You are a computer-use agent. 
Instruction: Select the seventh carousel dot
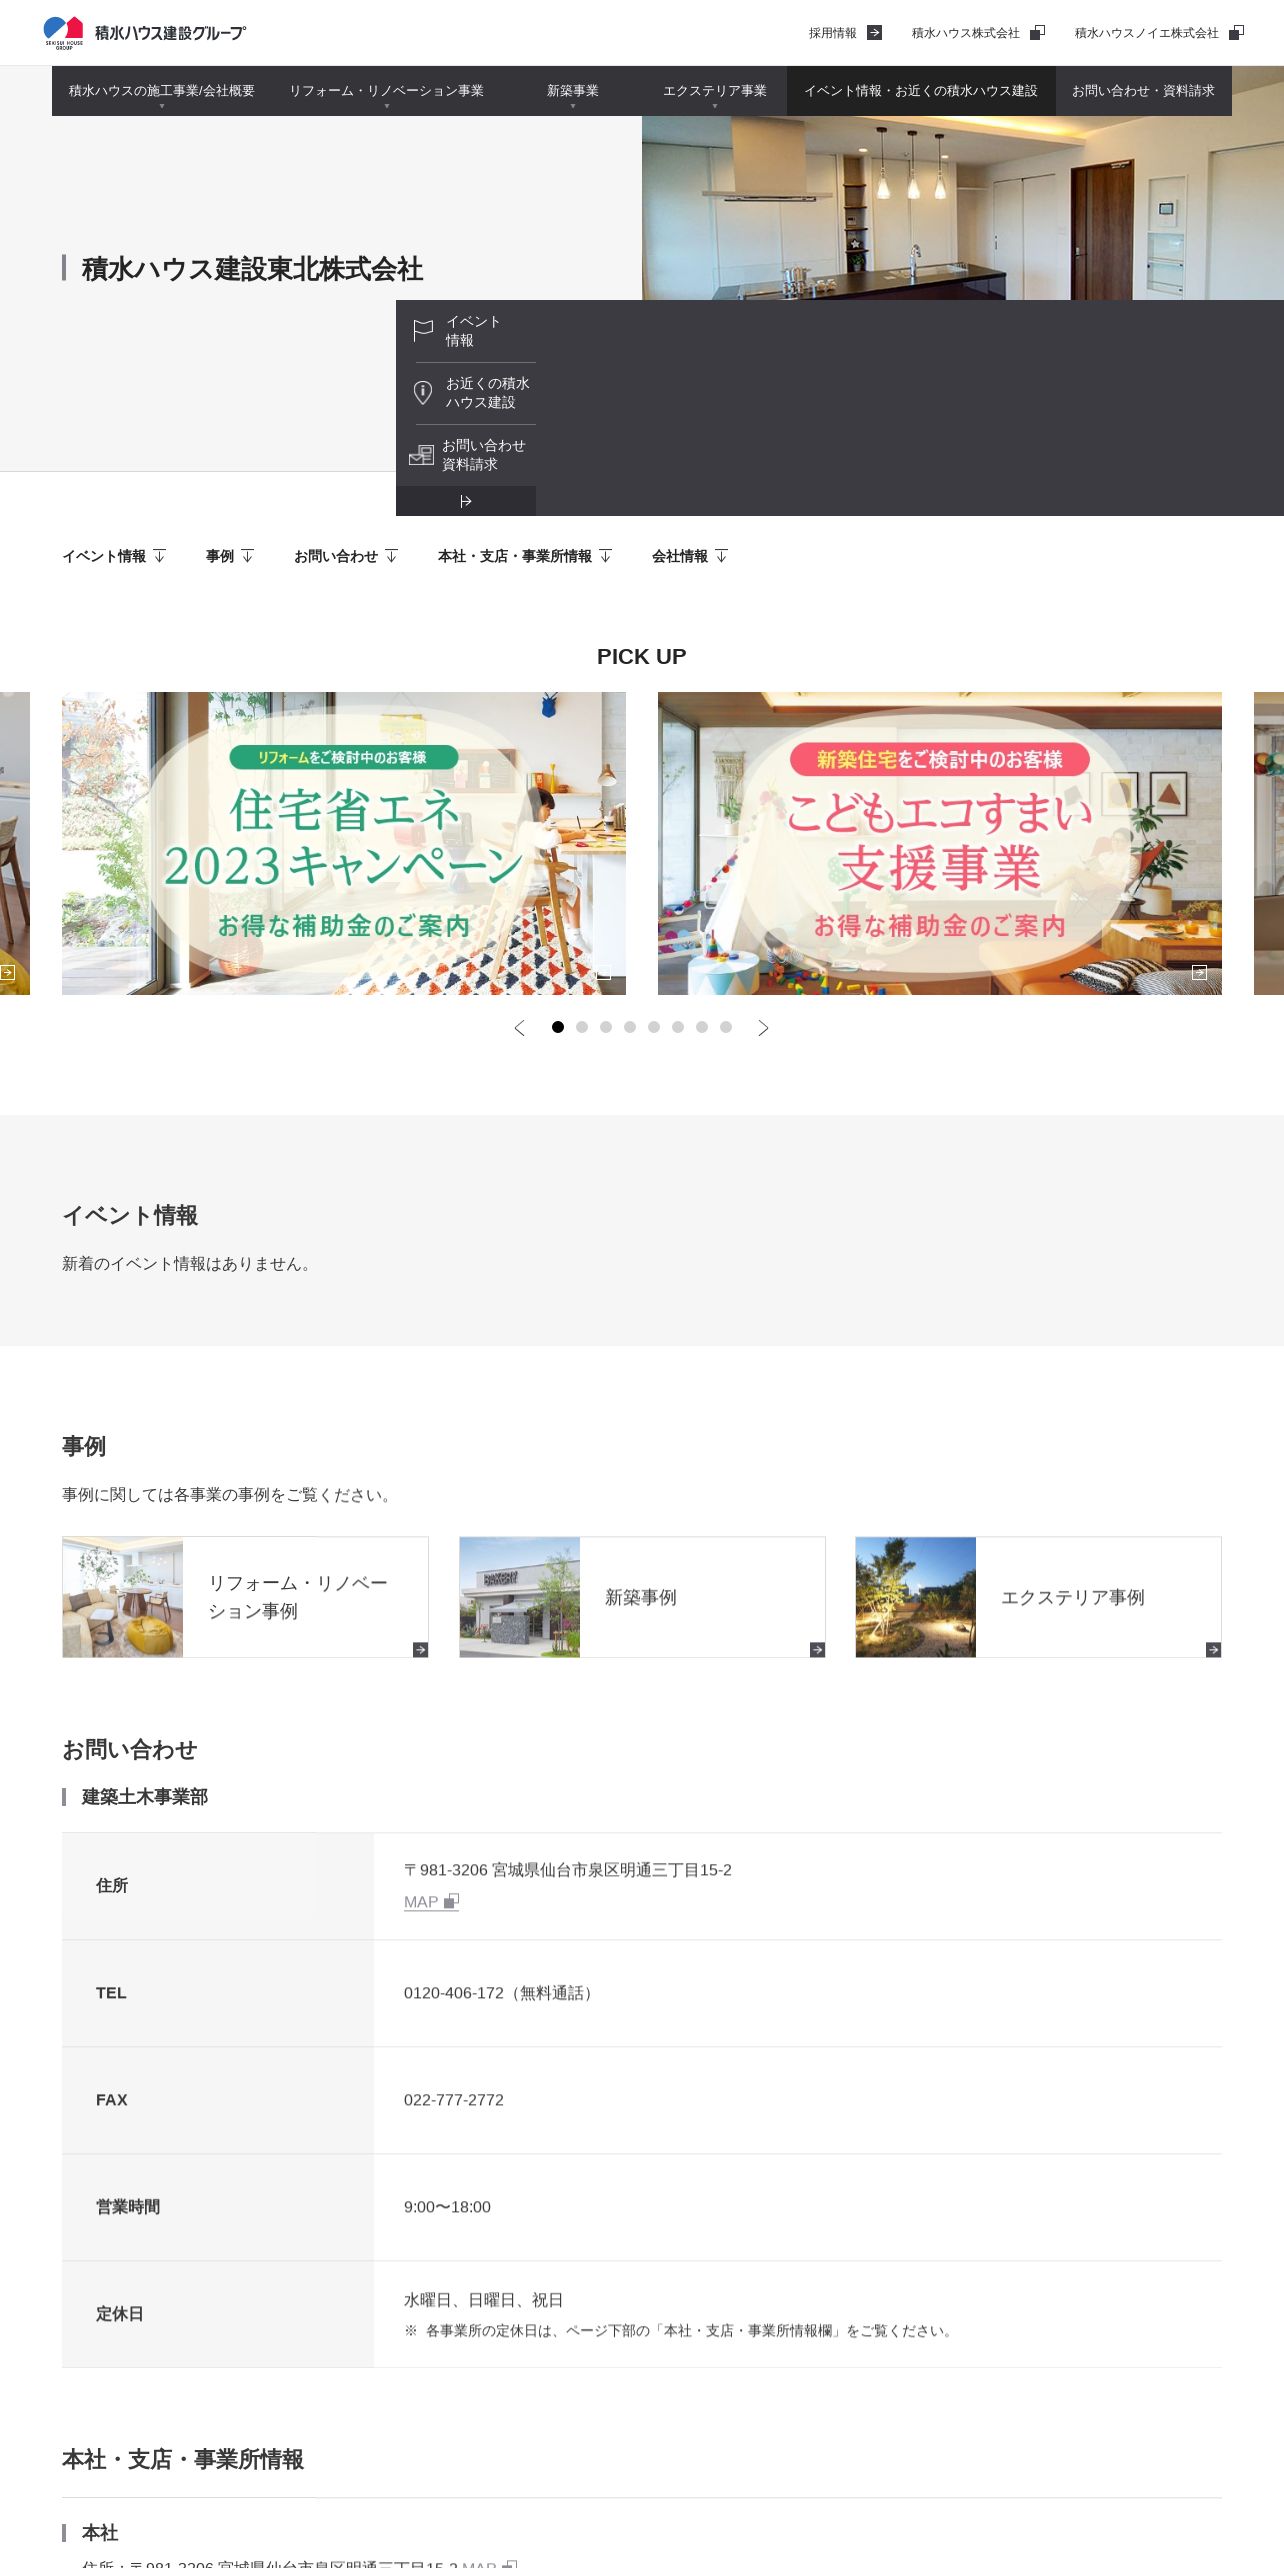point(702,1027)
